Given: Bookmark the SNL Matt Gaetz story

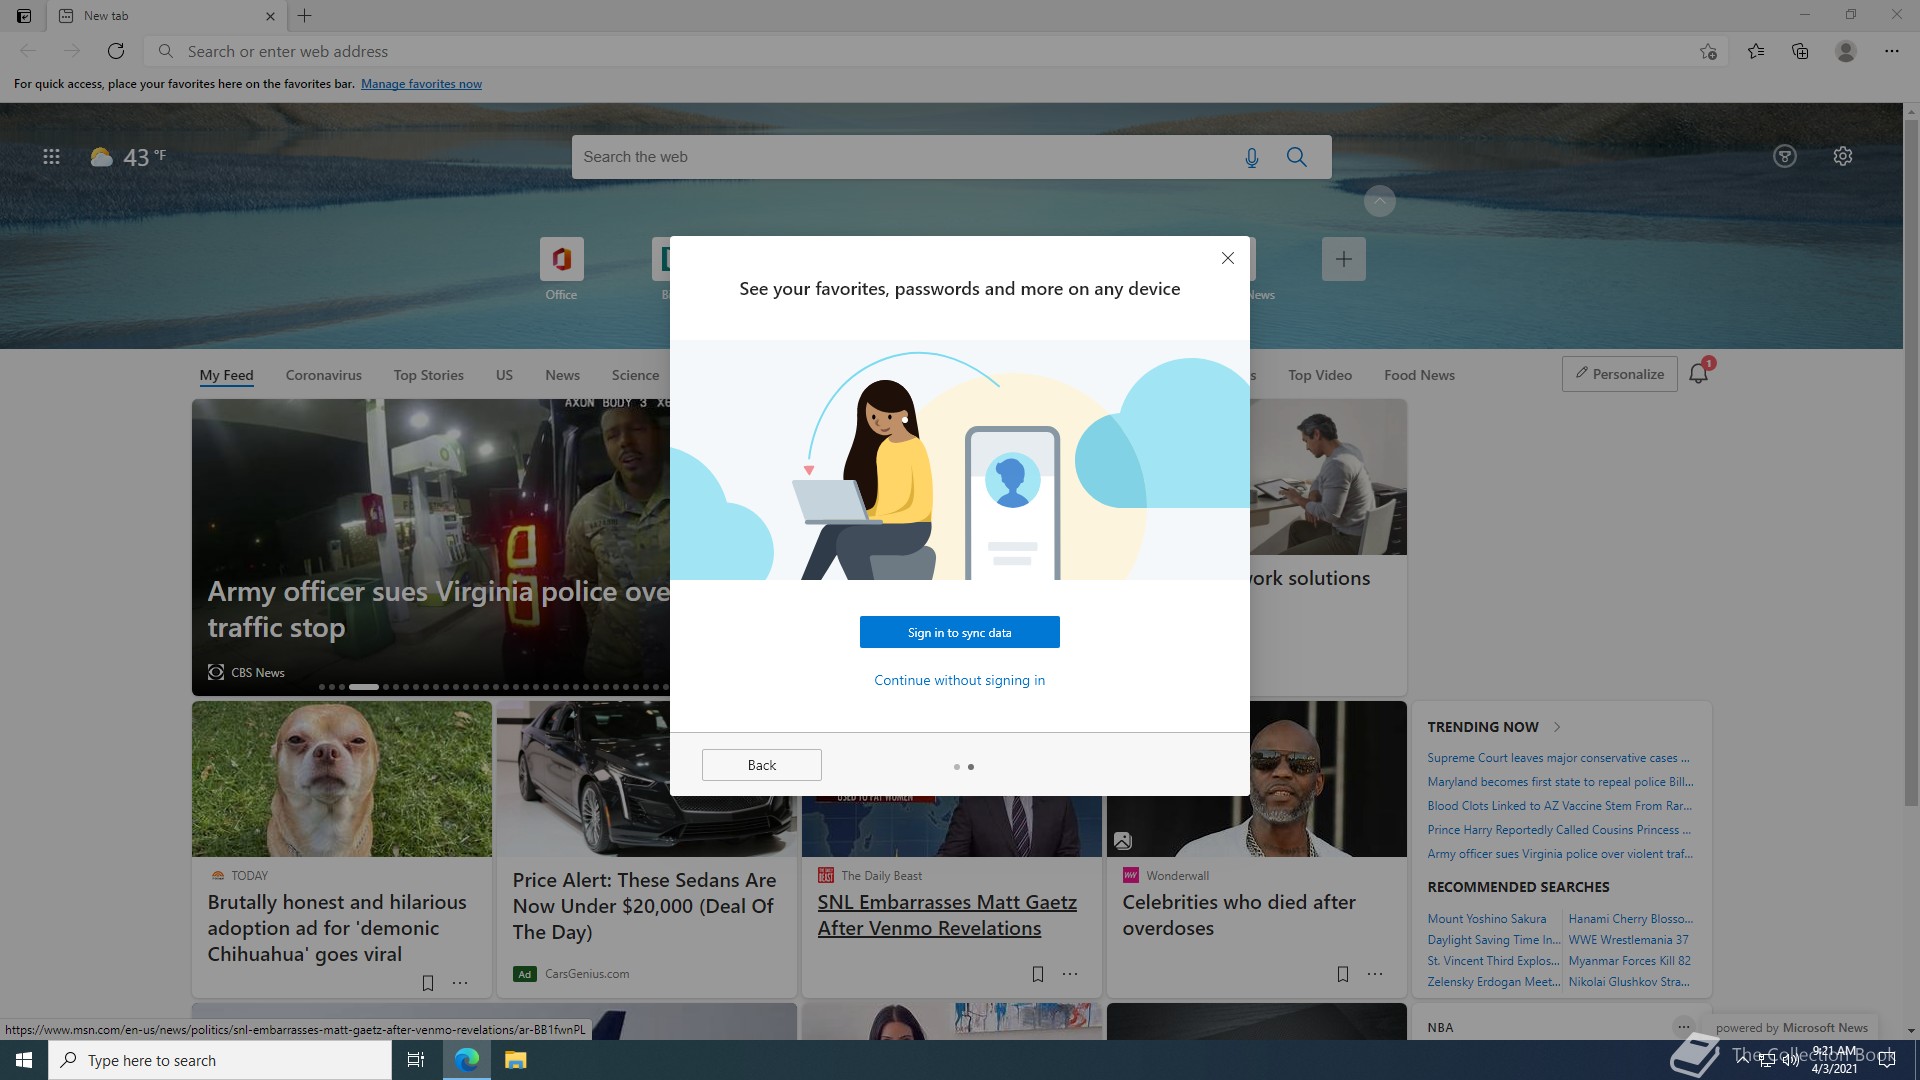Looking at the screenshot, I should click(1038, 974).
